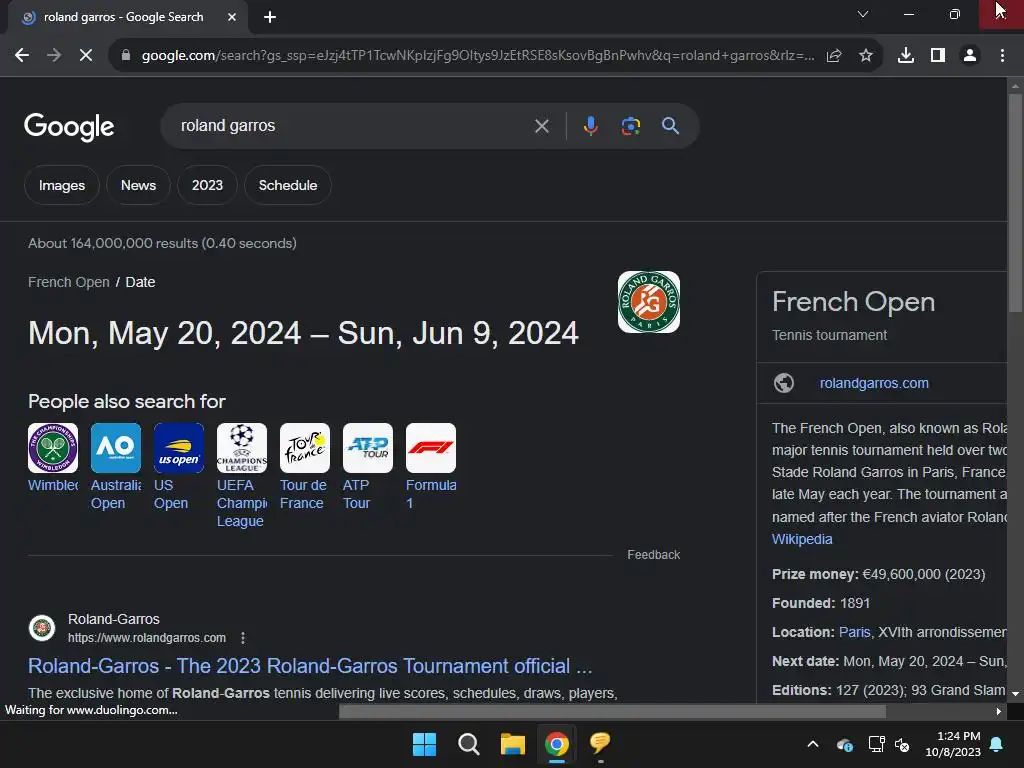This screenshot has height=768, width=1024.
Task: Click the 'About 164,000,000 results' text
Action: 113,244
